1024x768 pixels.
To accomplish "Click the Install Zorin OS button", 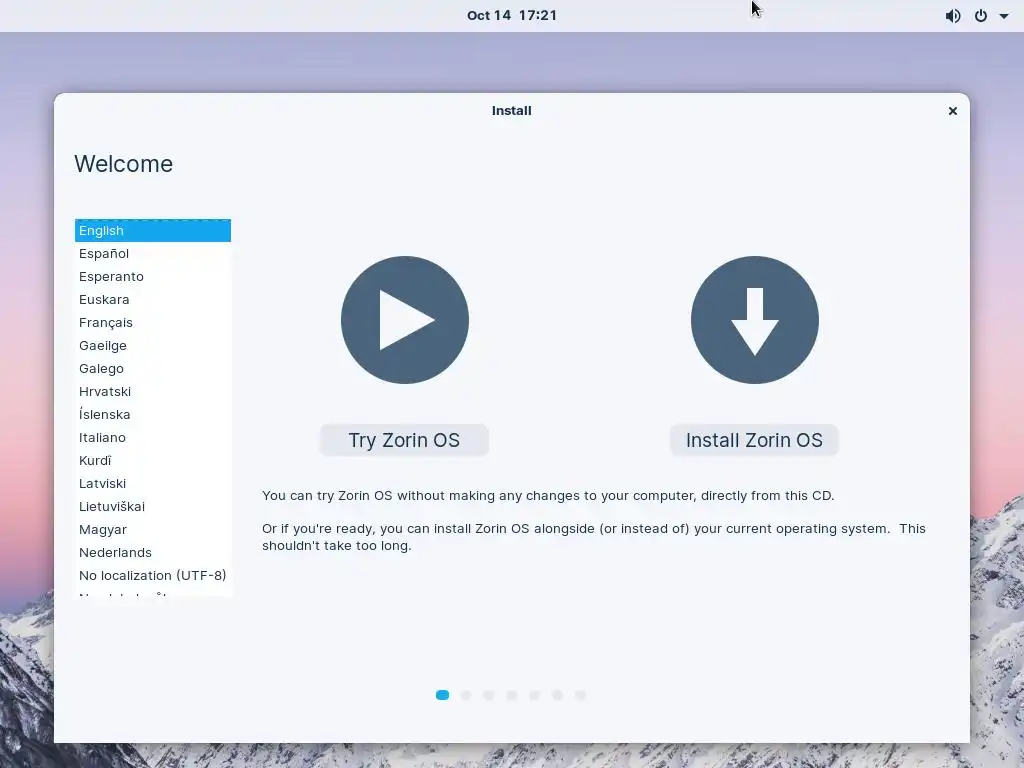I will [x=754, y=440].
